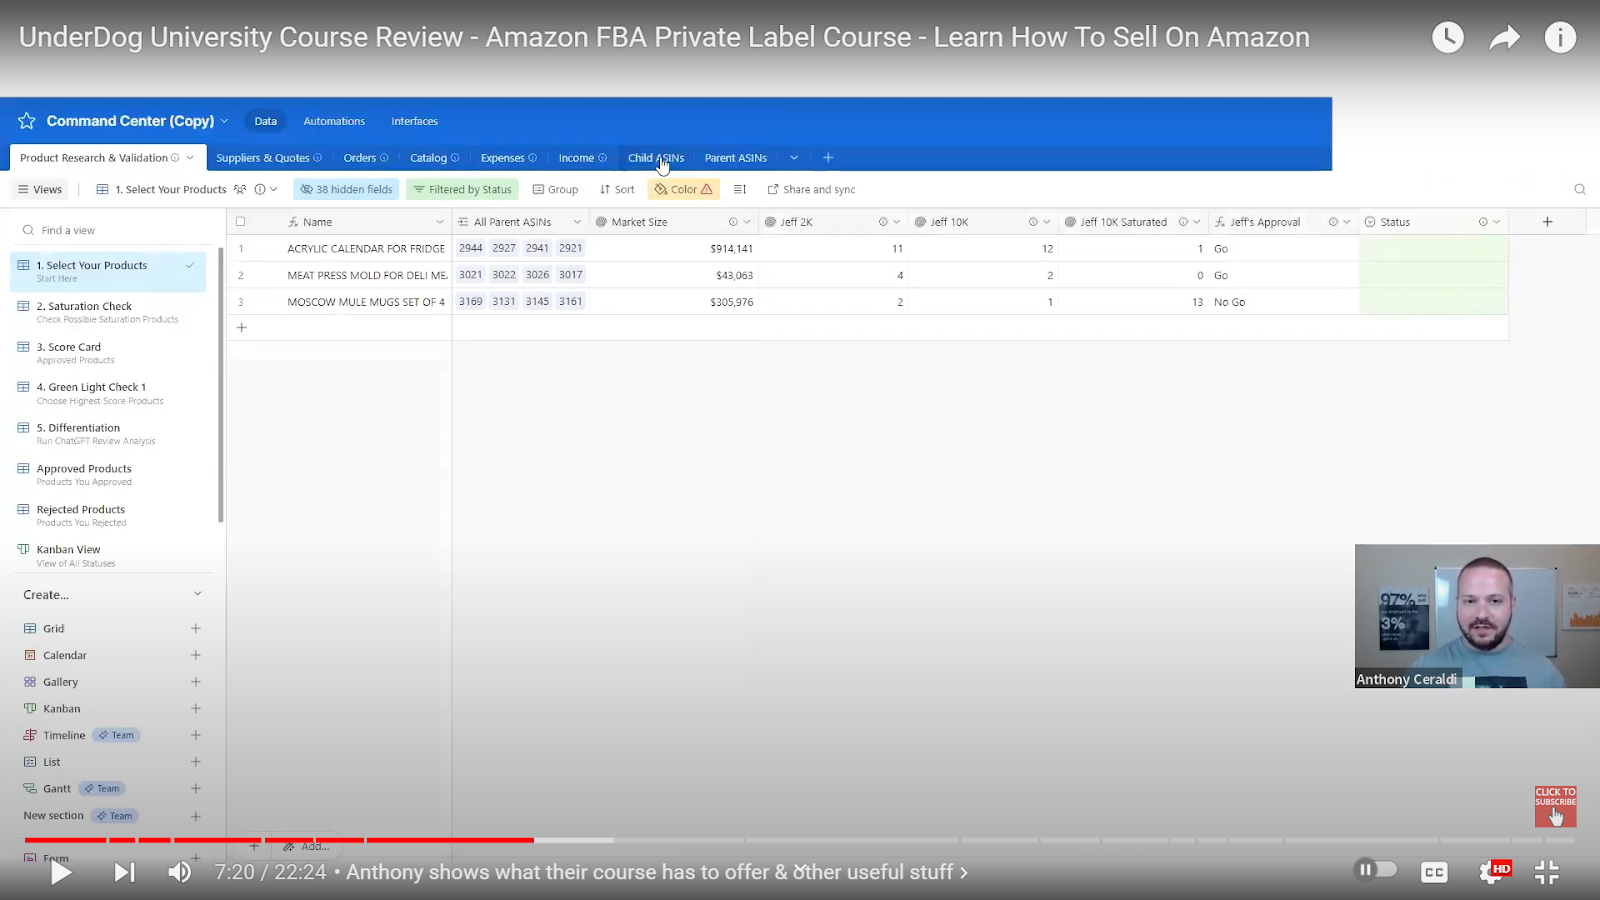This screenshot has height=900, width=1600.
Task: Open the Jeff 2K column dropdown
Action: coord(896,222)
